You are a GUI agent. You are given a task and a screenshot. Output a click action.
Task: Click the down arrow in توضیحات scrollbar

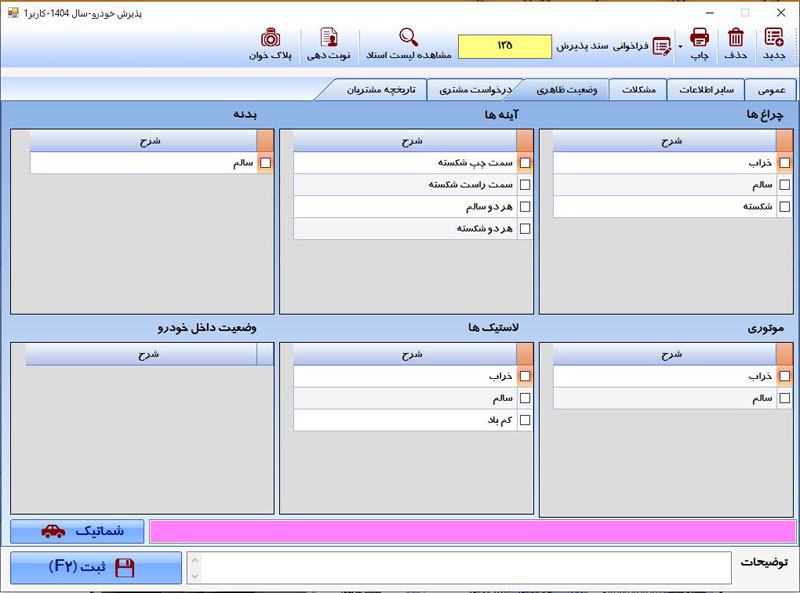tap(194, 576)
